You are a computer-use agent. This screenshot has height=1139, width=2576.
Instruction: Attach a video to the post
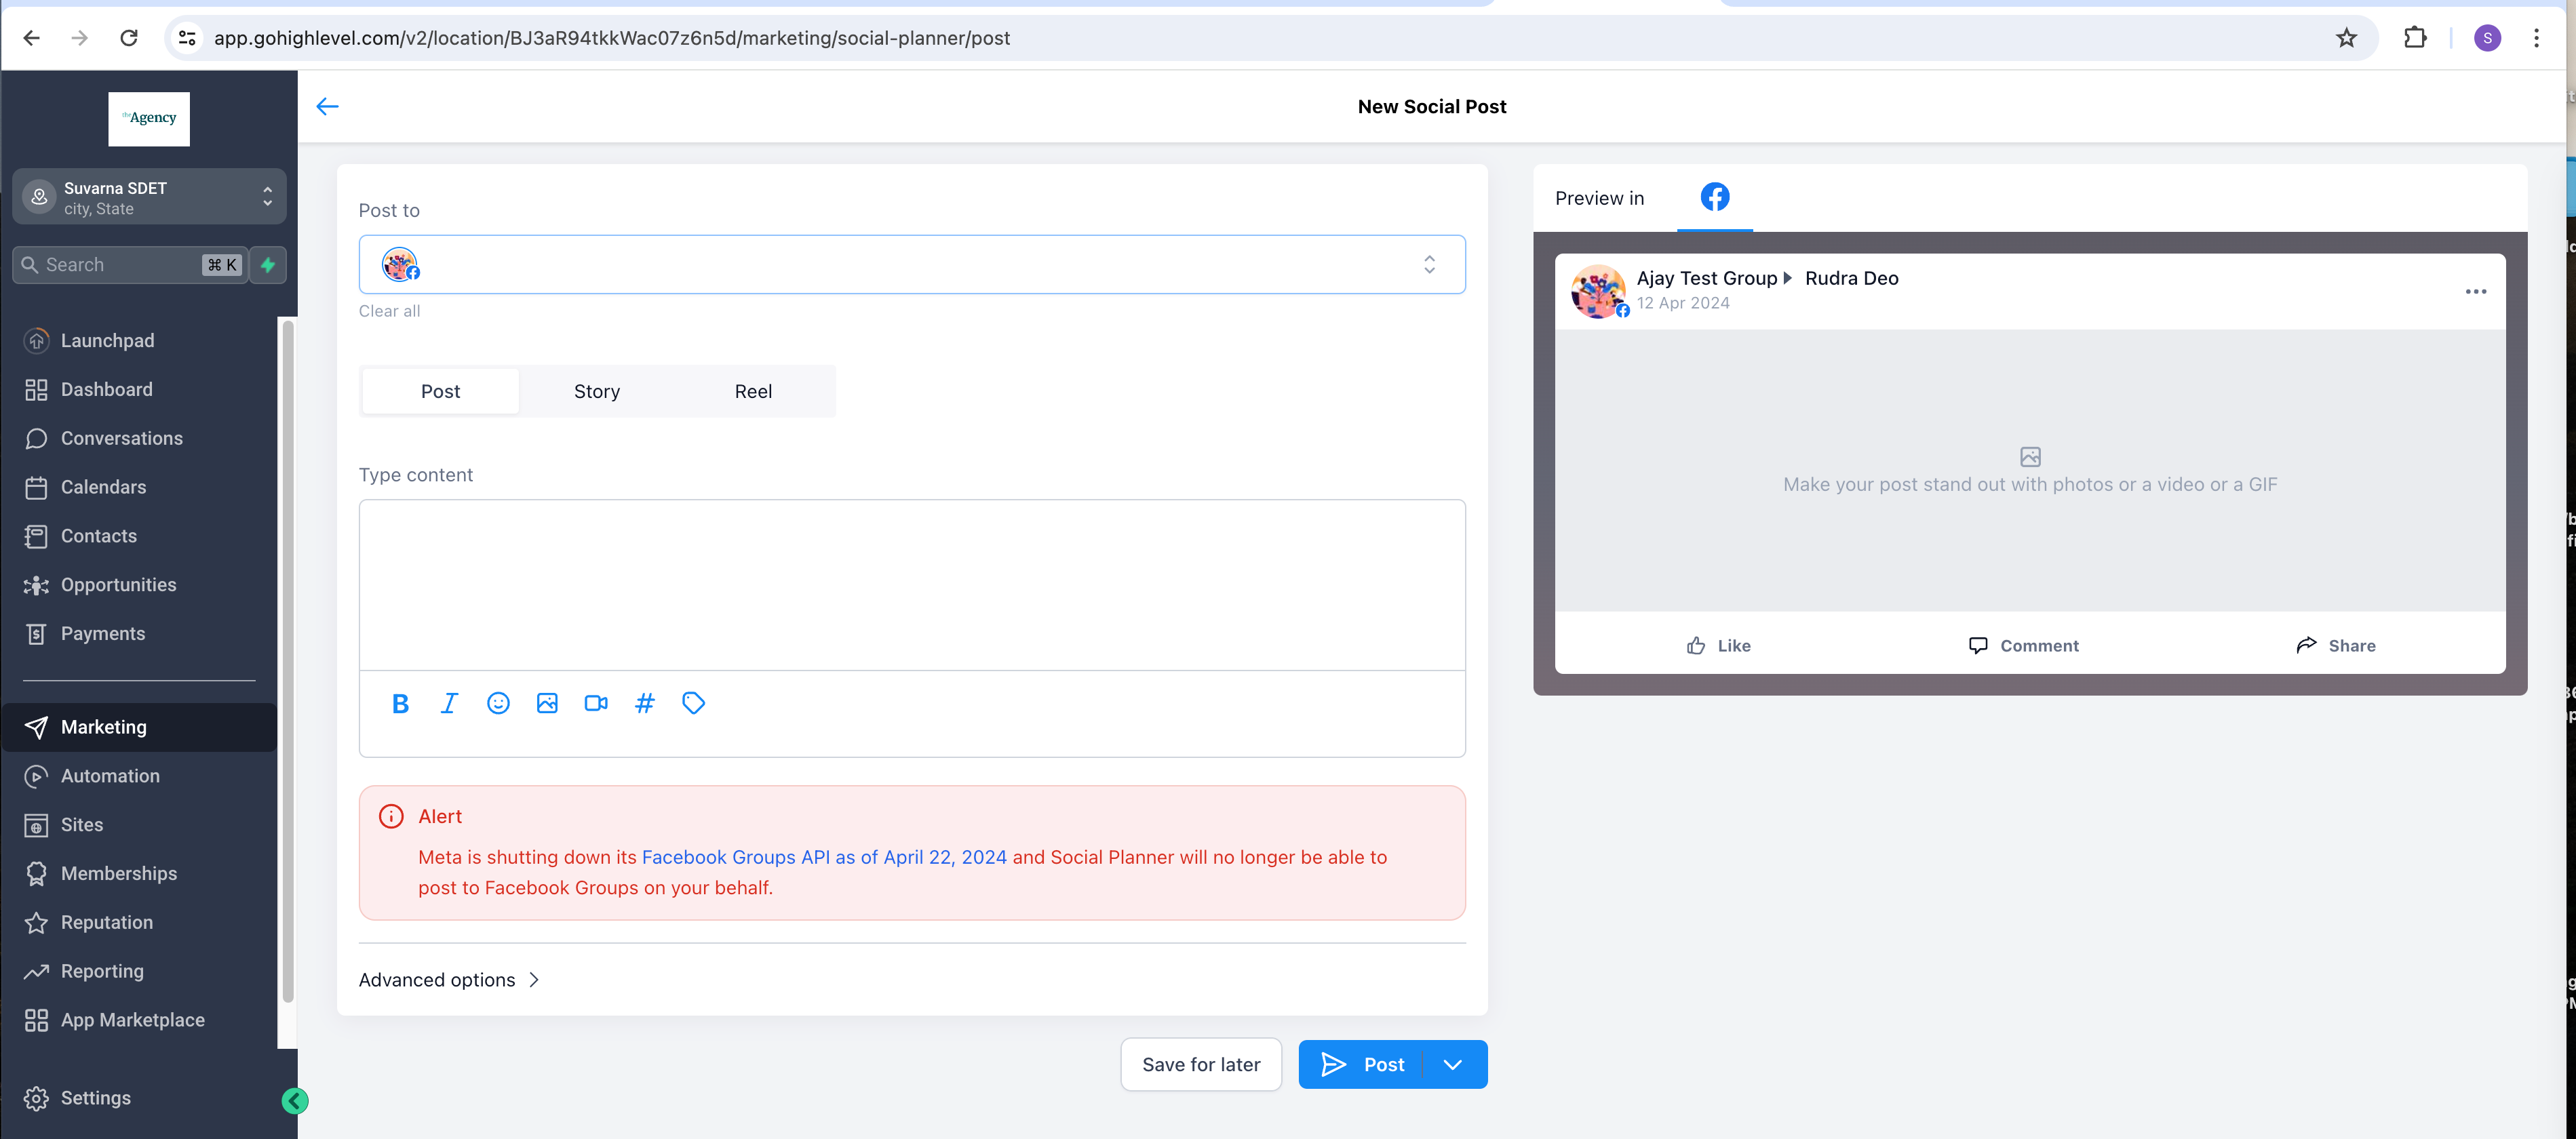click(x=596, y=704)
